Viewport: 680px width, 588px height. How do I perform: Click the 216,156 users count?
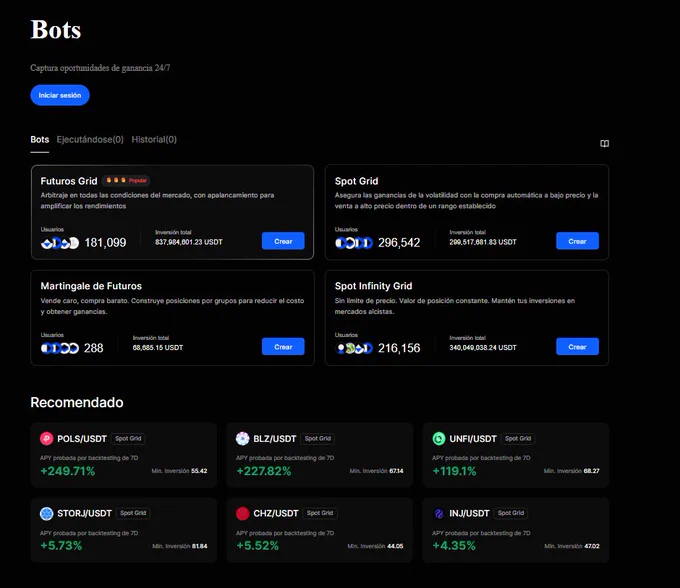click(x=399, y=348)
